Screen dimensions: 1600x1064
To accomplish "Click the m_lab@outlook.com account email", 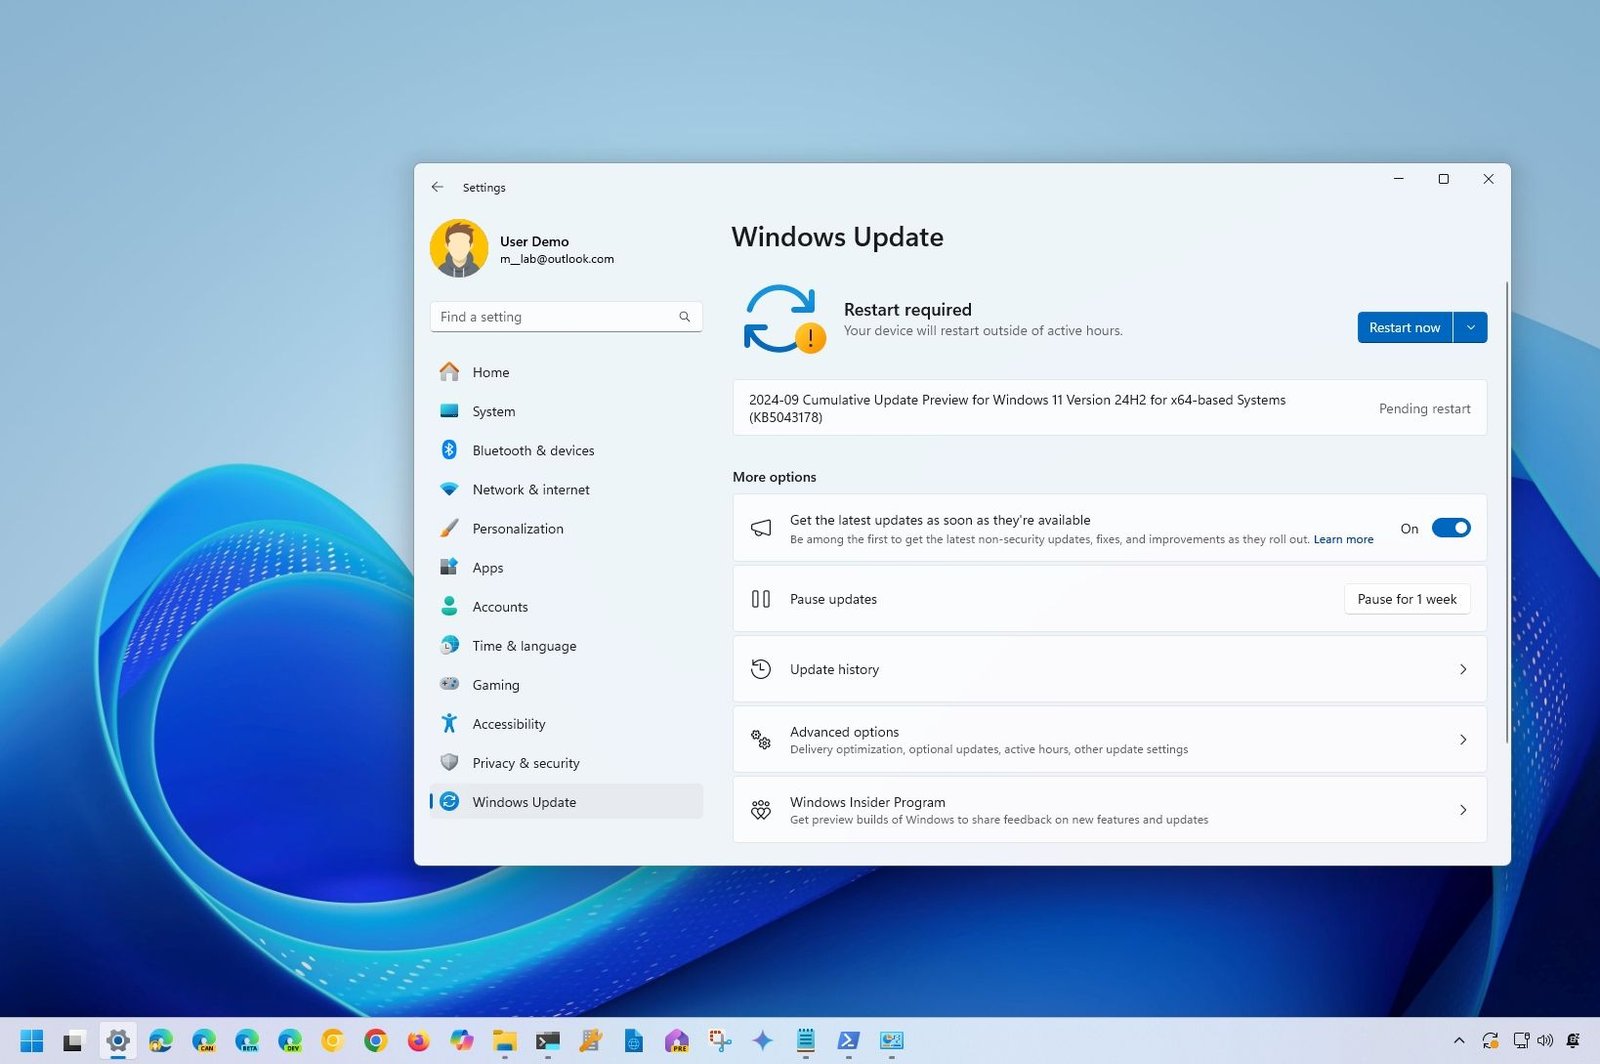I will pyautogui.click(x=557, y=259).
